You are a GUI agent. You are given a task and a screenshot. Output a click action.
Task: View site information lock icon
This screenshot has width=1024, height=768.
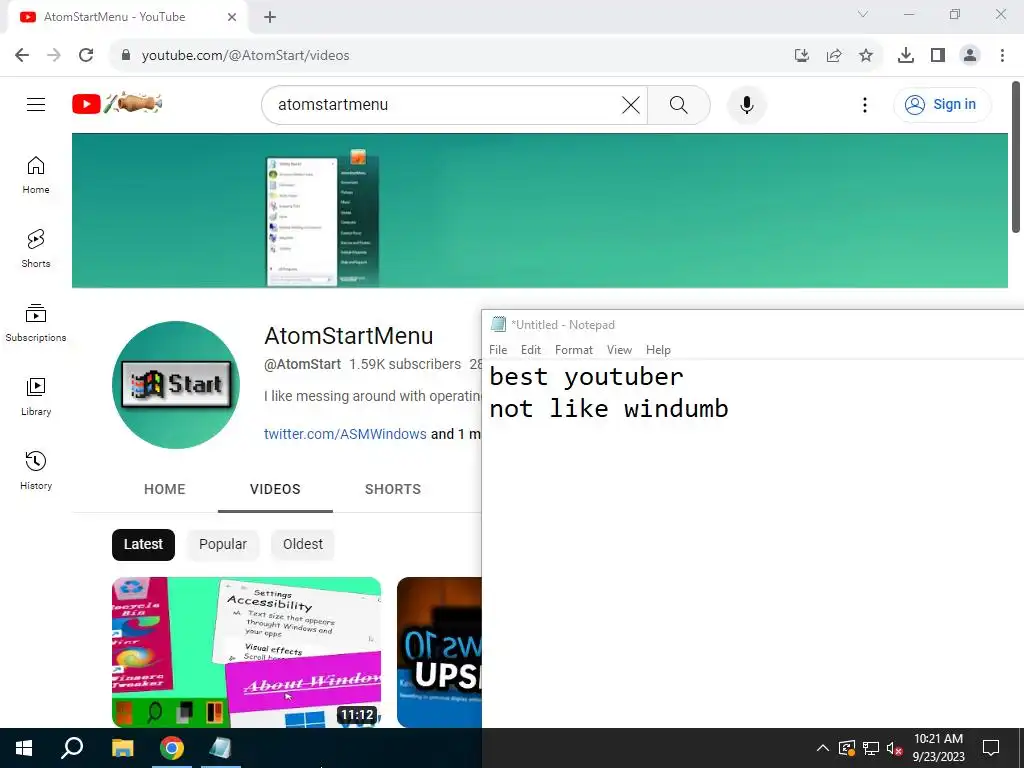pyautogui.click(x=126, y=55)
